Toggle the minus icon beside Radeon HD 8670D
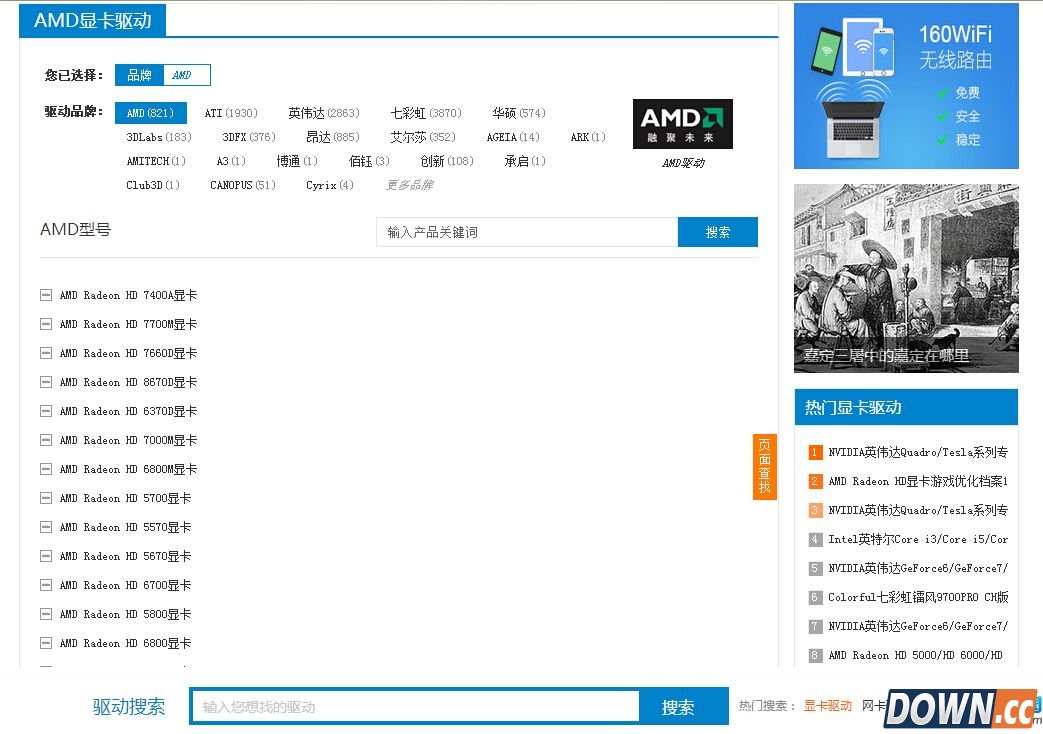The image size is (1043, 734). pos(45,382)
